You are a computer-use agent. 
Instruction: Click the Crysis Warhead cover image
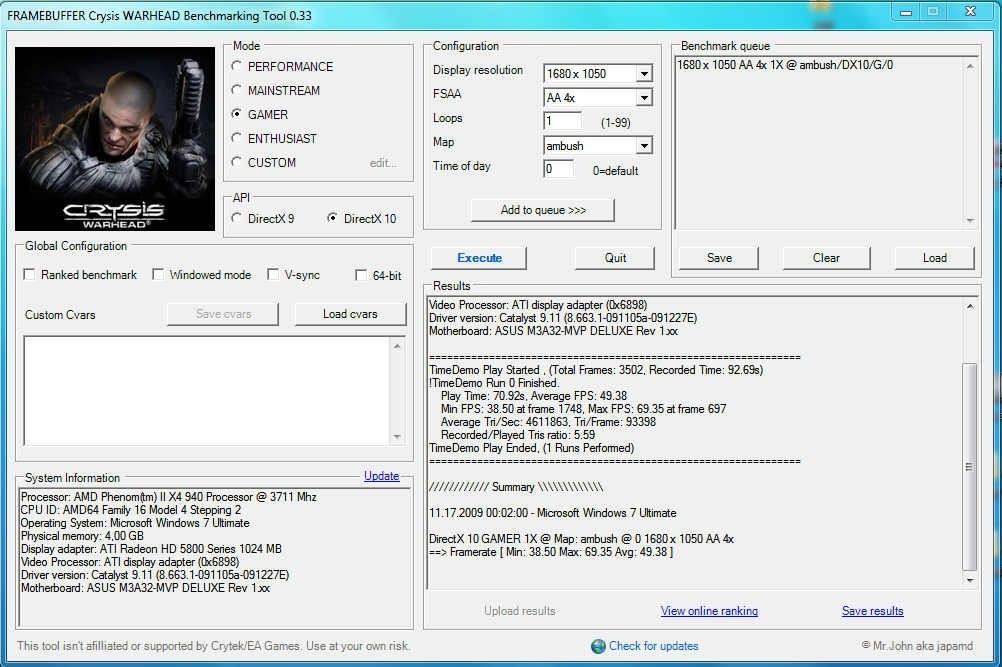[x=115, y=139]
